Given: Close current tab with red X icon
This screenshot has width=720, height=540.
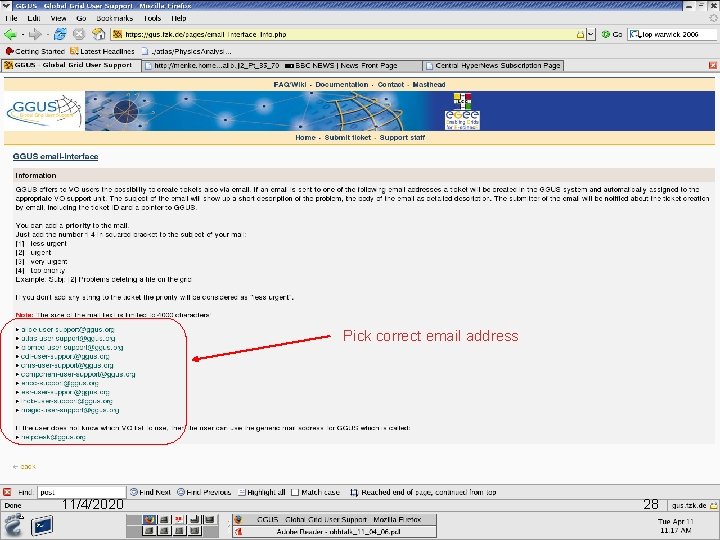Looking at the screenshot, I should [713, 65].
